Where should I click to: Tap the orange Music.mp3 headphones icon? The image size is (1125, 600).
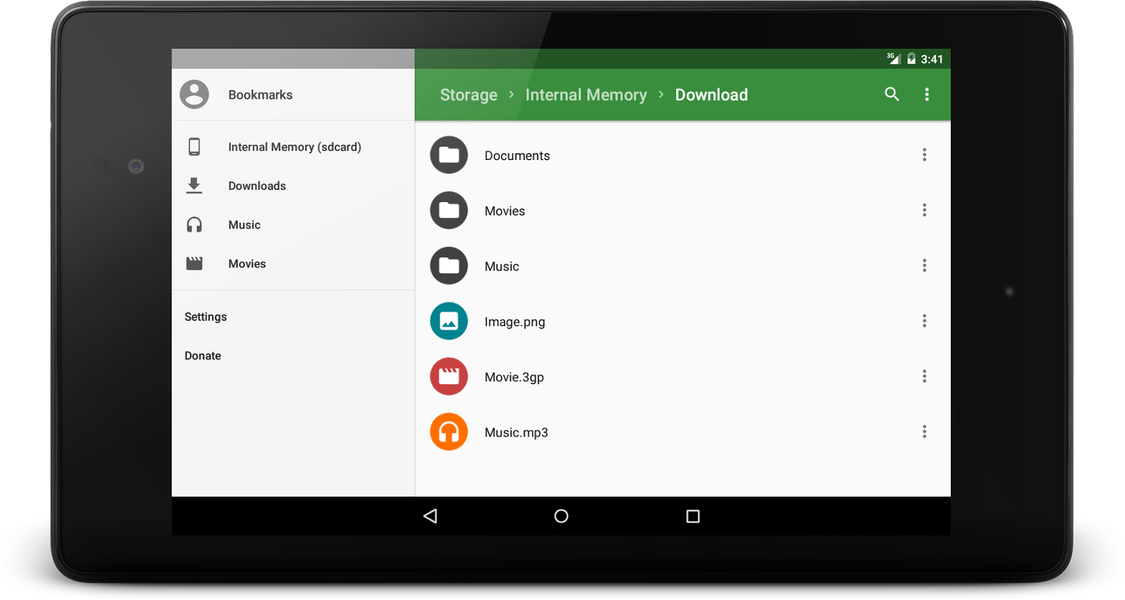tap(448, 431)
